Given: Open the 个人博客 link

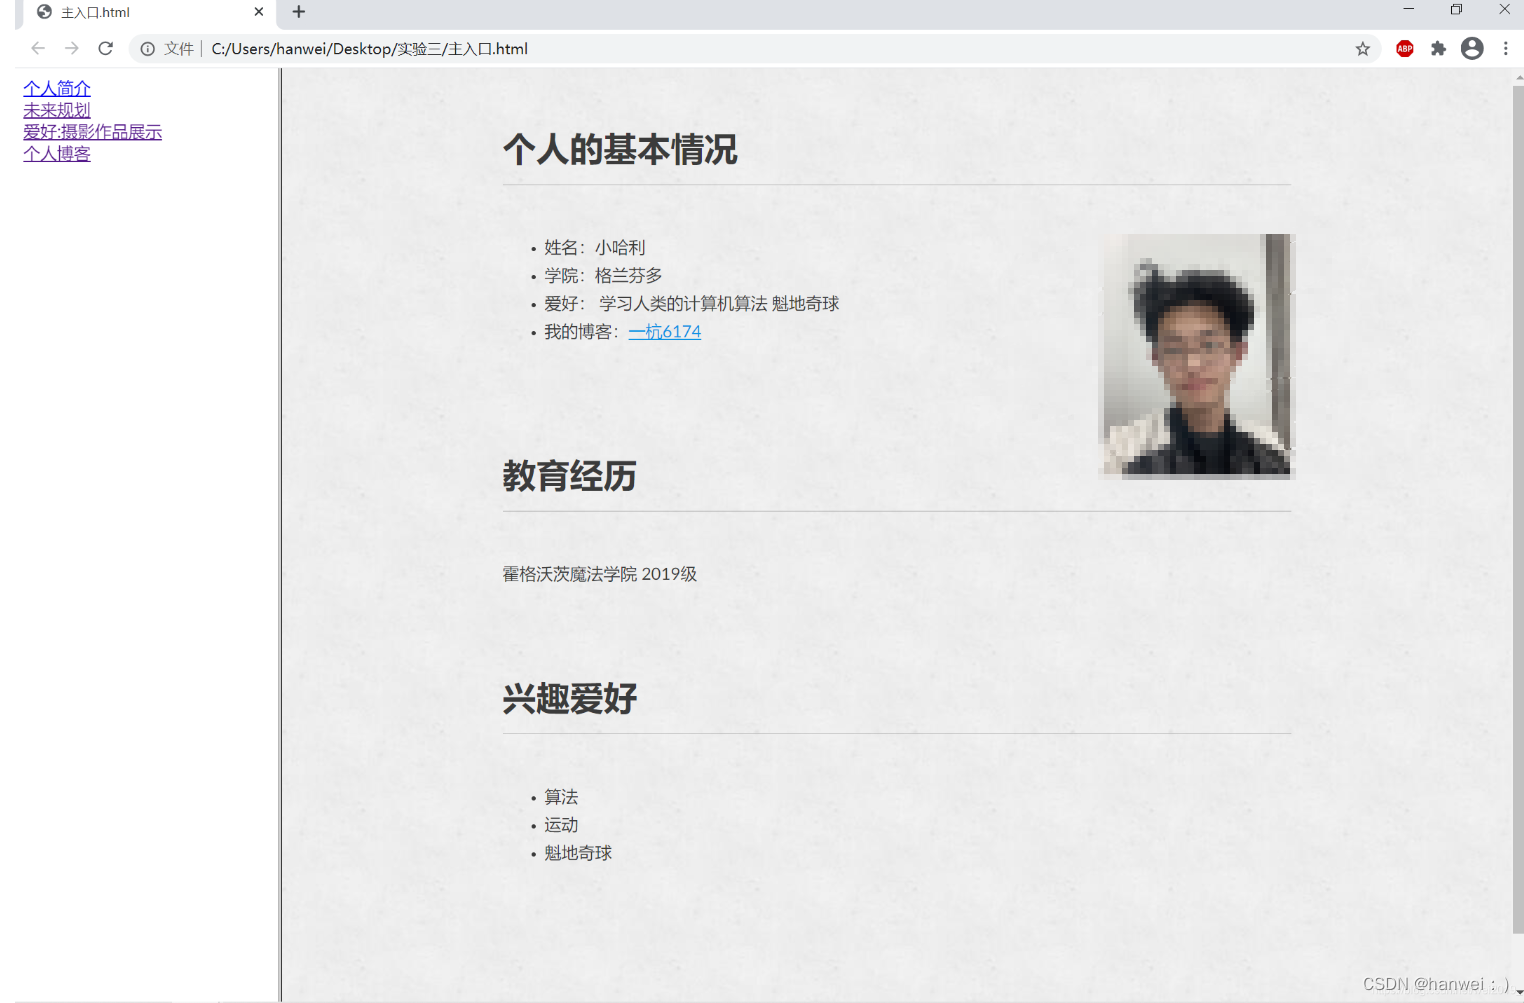Looking at the screenshot, I should pos(56,153).
